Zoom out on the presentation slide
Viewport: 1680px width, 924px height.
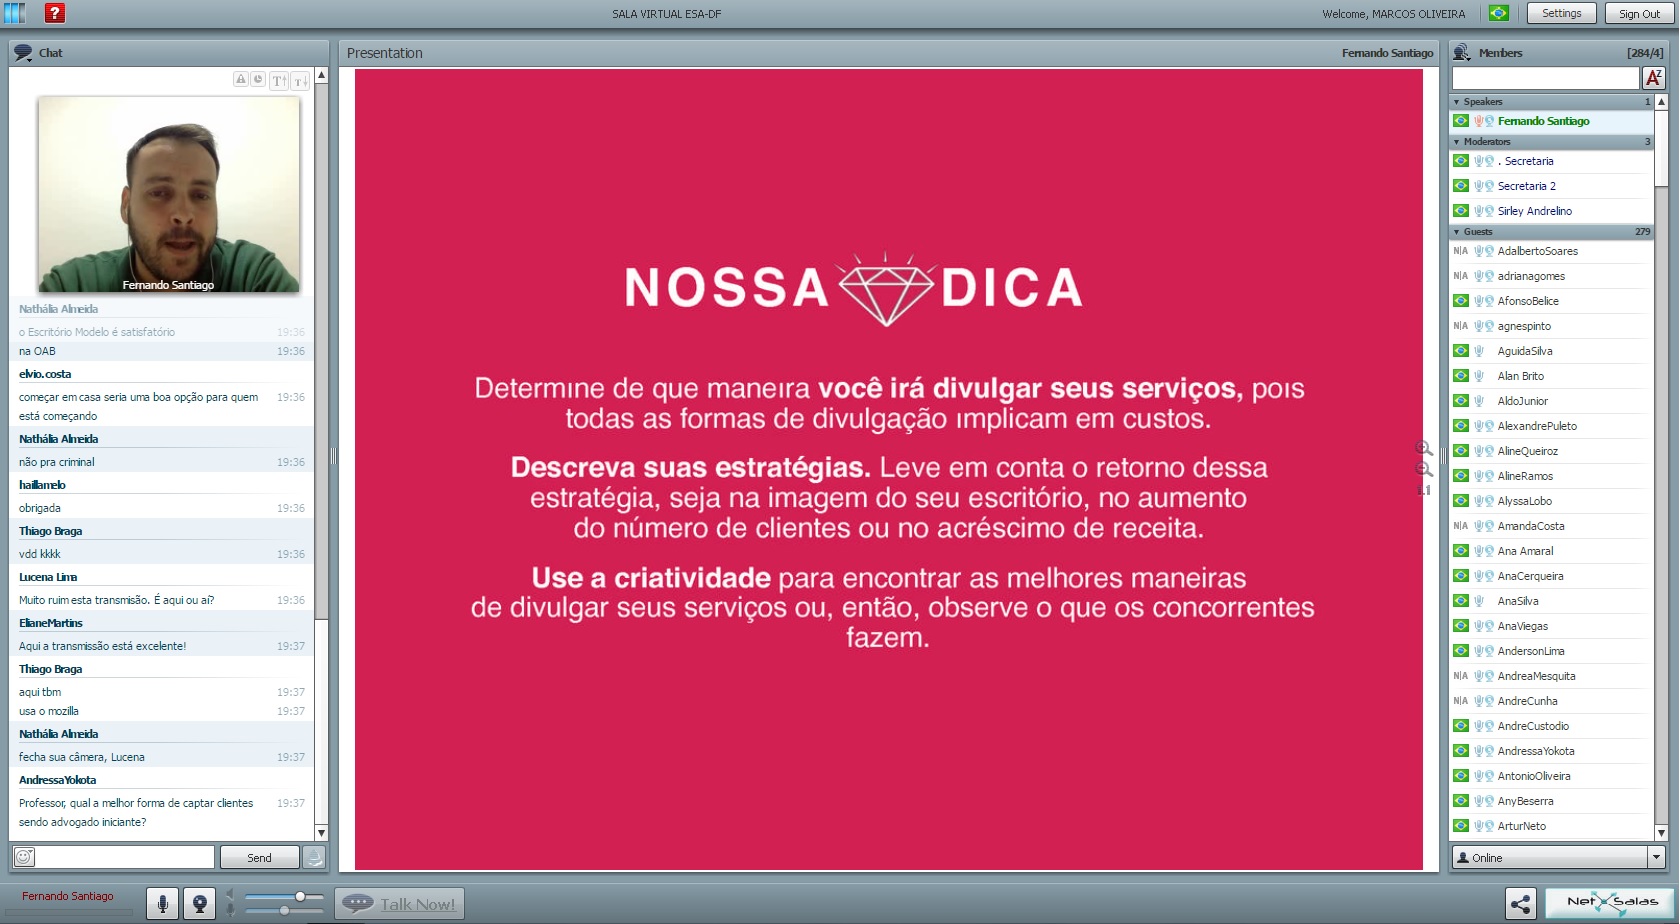[x=1424, y=469]
